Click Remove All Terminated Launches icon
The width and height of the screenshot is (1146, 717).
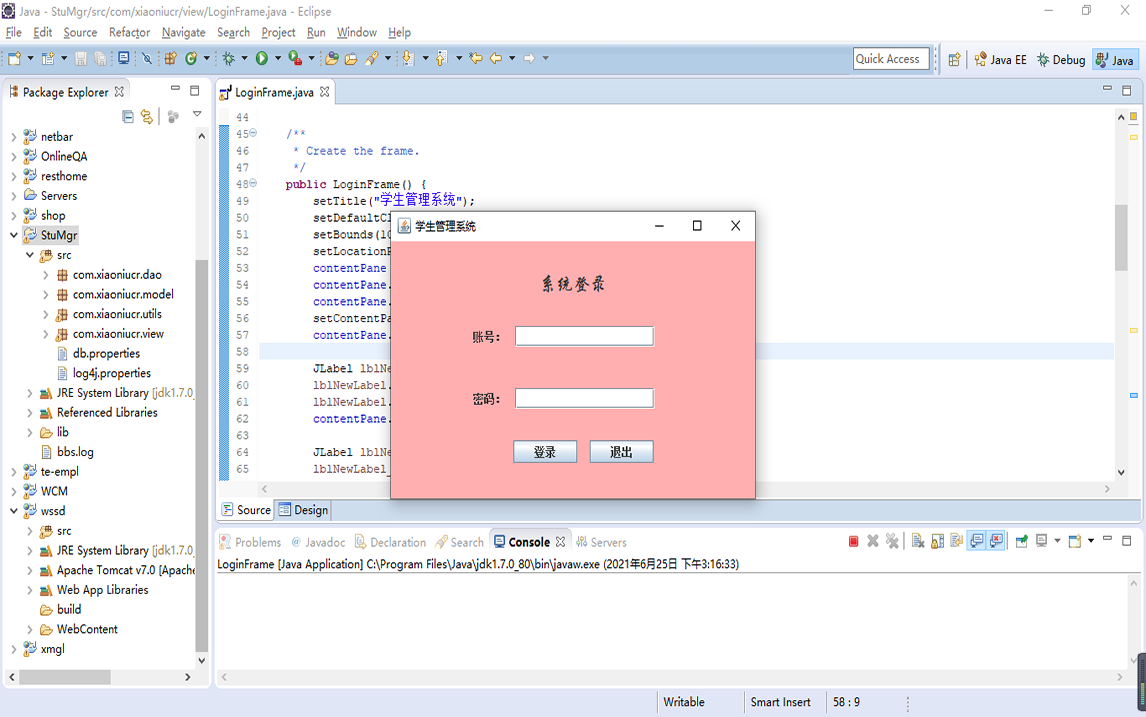(x=892, y=542)
